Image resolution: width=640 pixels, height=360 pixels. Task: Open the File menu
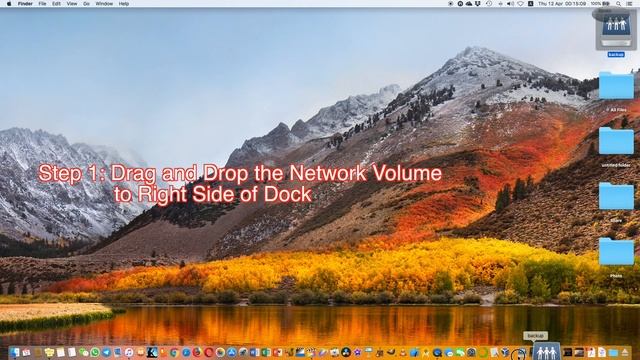coord(42,4)
